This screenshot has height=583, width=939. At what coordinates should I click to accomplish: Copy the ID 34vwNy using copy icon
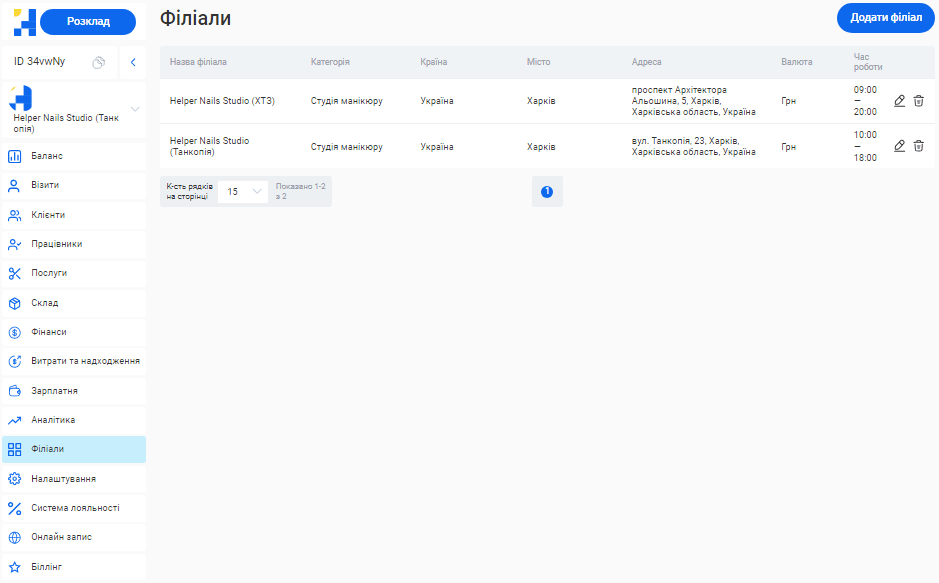coord(99,62)
